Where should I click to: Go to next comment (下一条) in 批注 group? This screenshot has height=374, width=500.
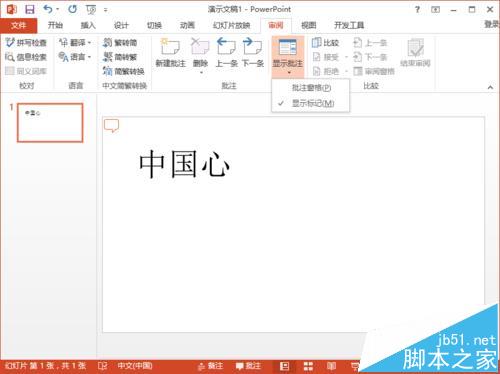(253, 53)
